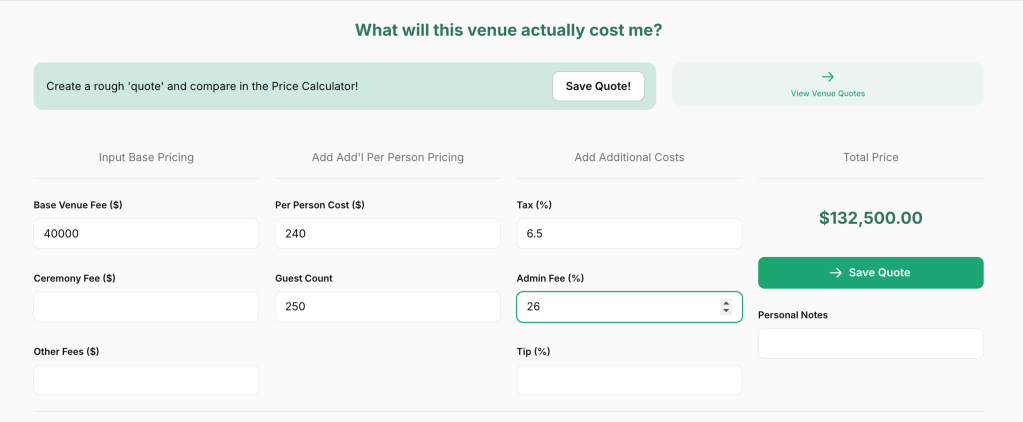Open the View Venue Quotes link

(827, 93)
